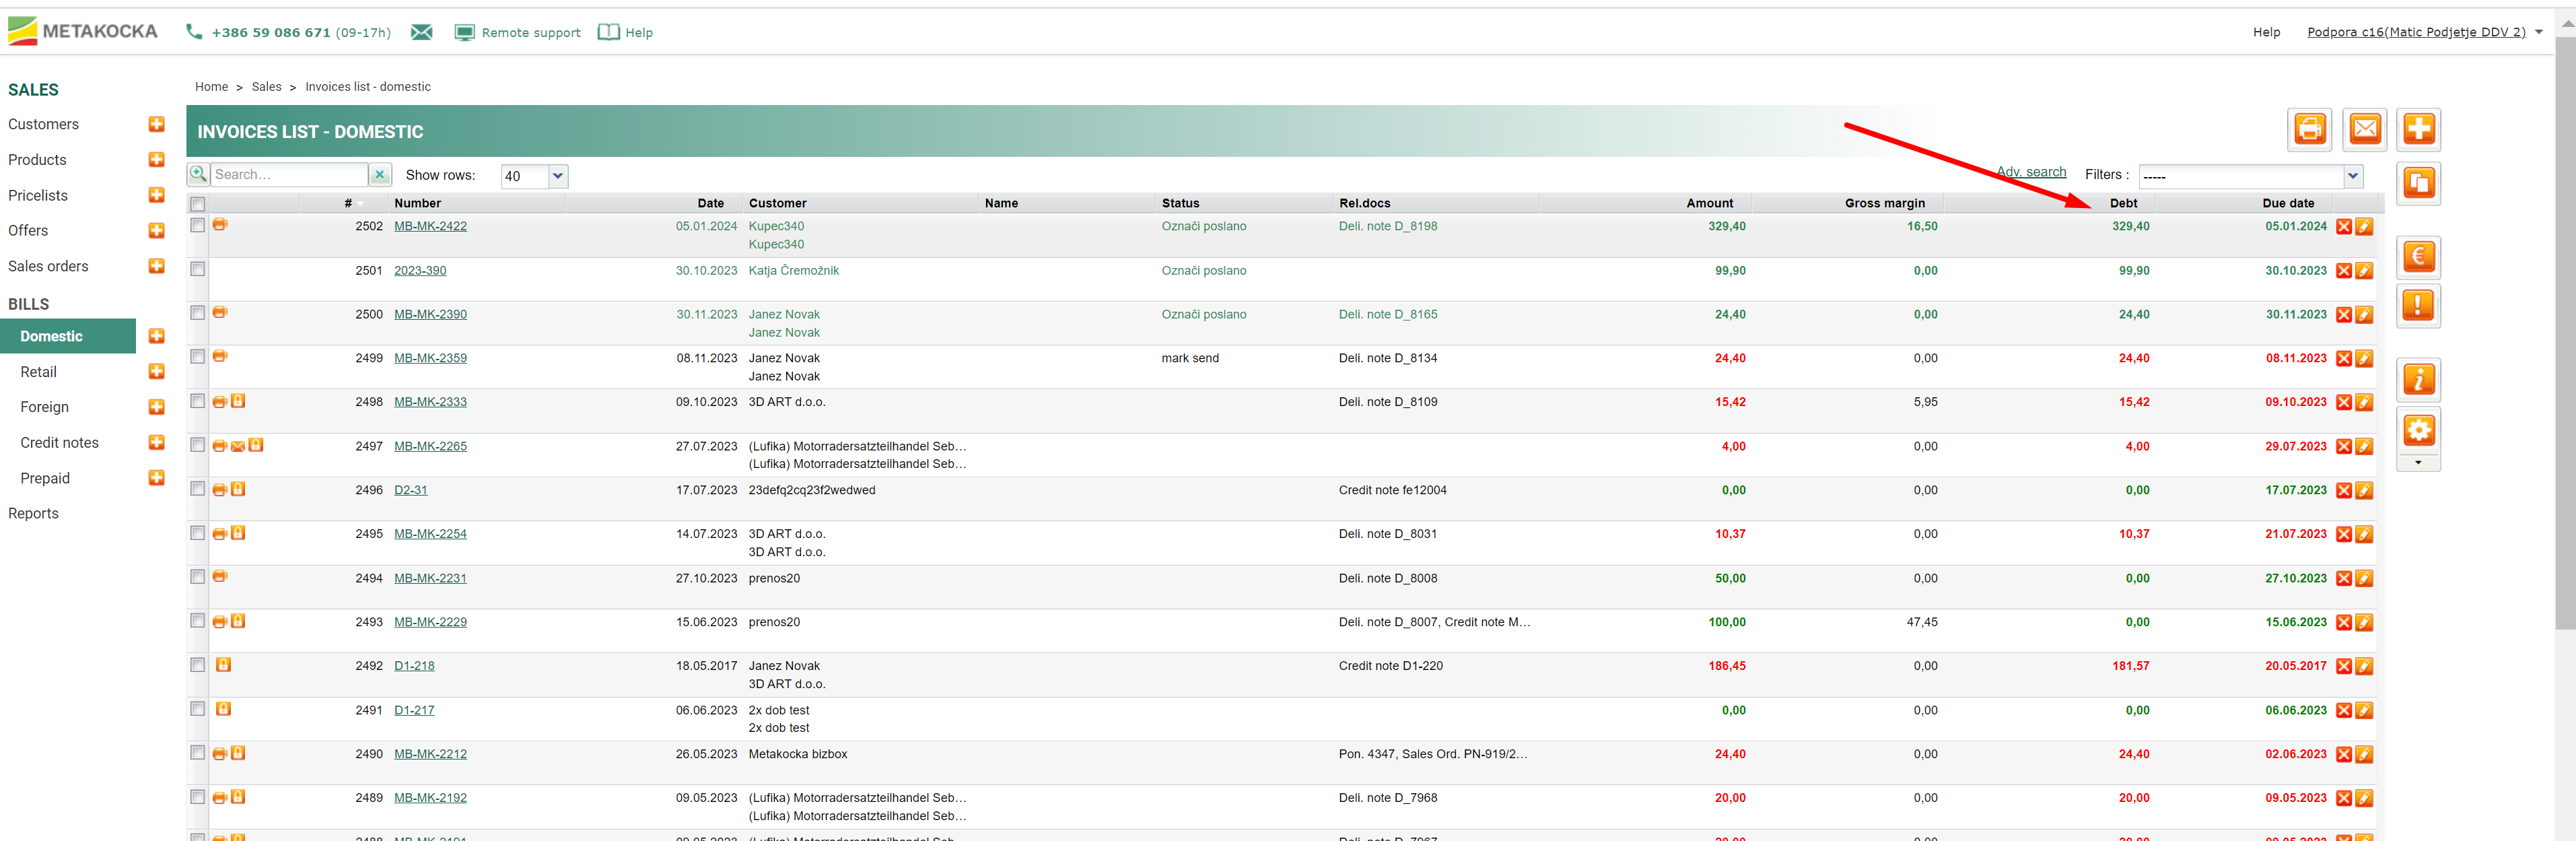Select checkbox for invoice MB-MK-2359
The image size is (2576, 841).
pyautogui.click(x=198, y=357)
